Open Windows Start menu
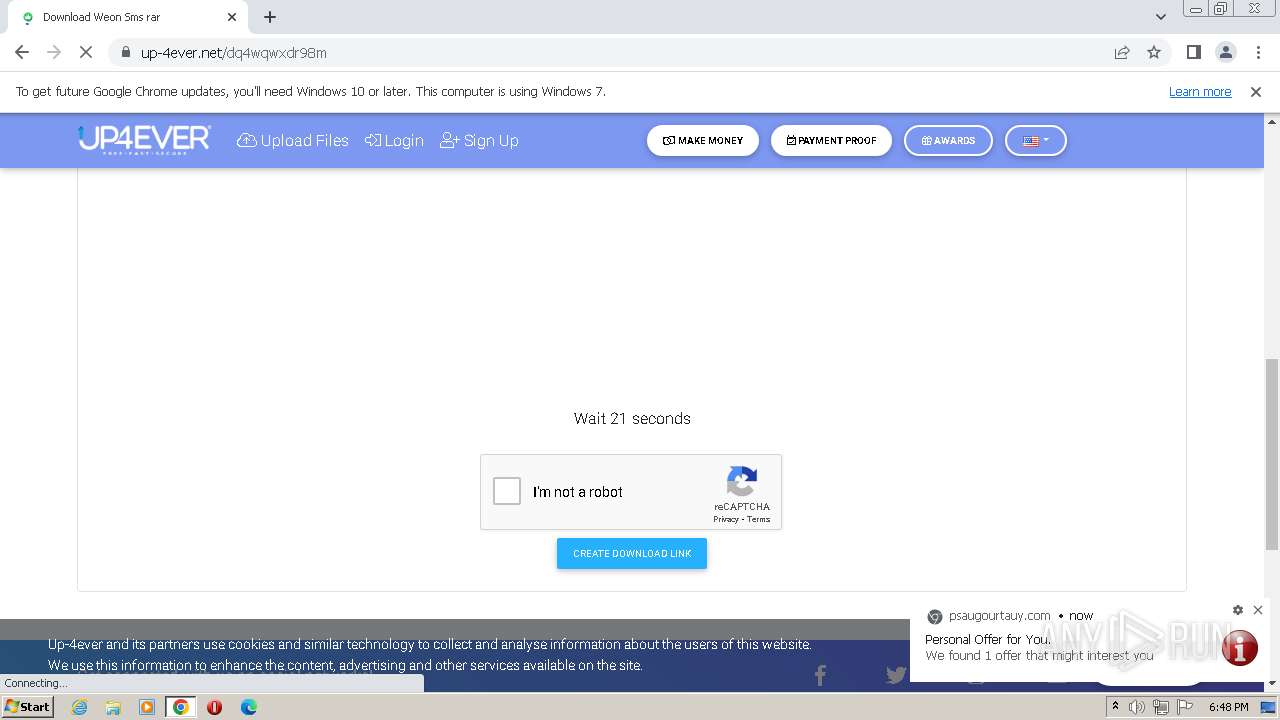This screenshot has width=1280, height=720. pyautogui.click(x=27, y=707)
